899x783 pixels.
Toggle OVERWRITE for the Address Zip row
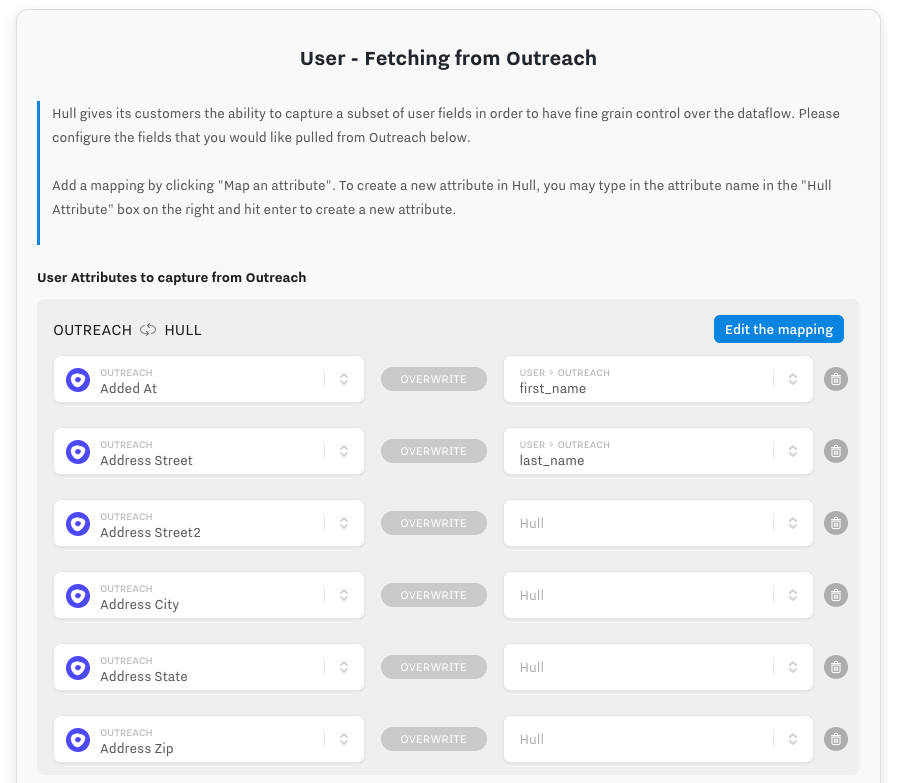[433, 739]
